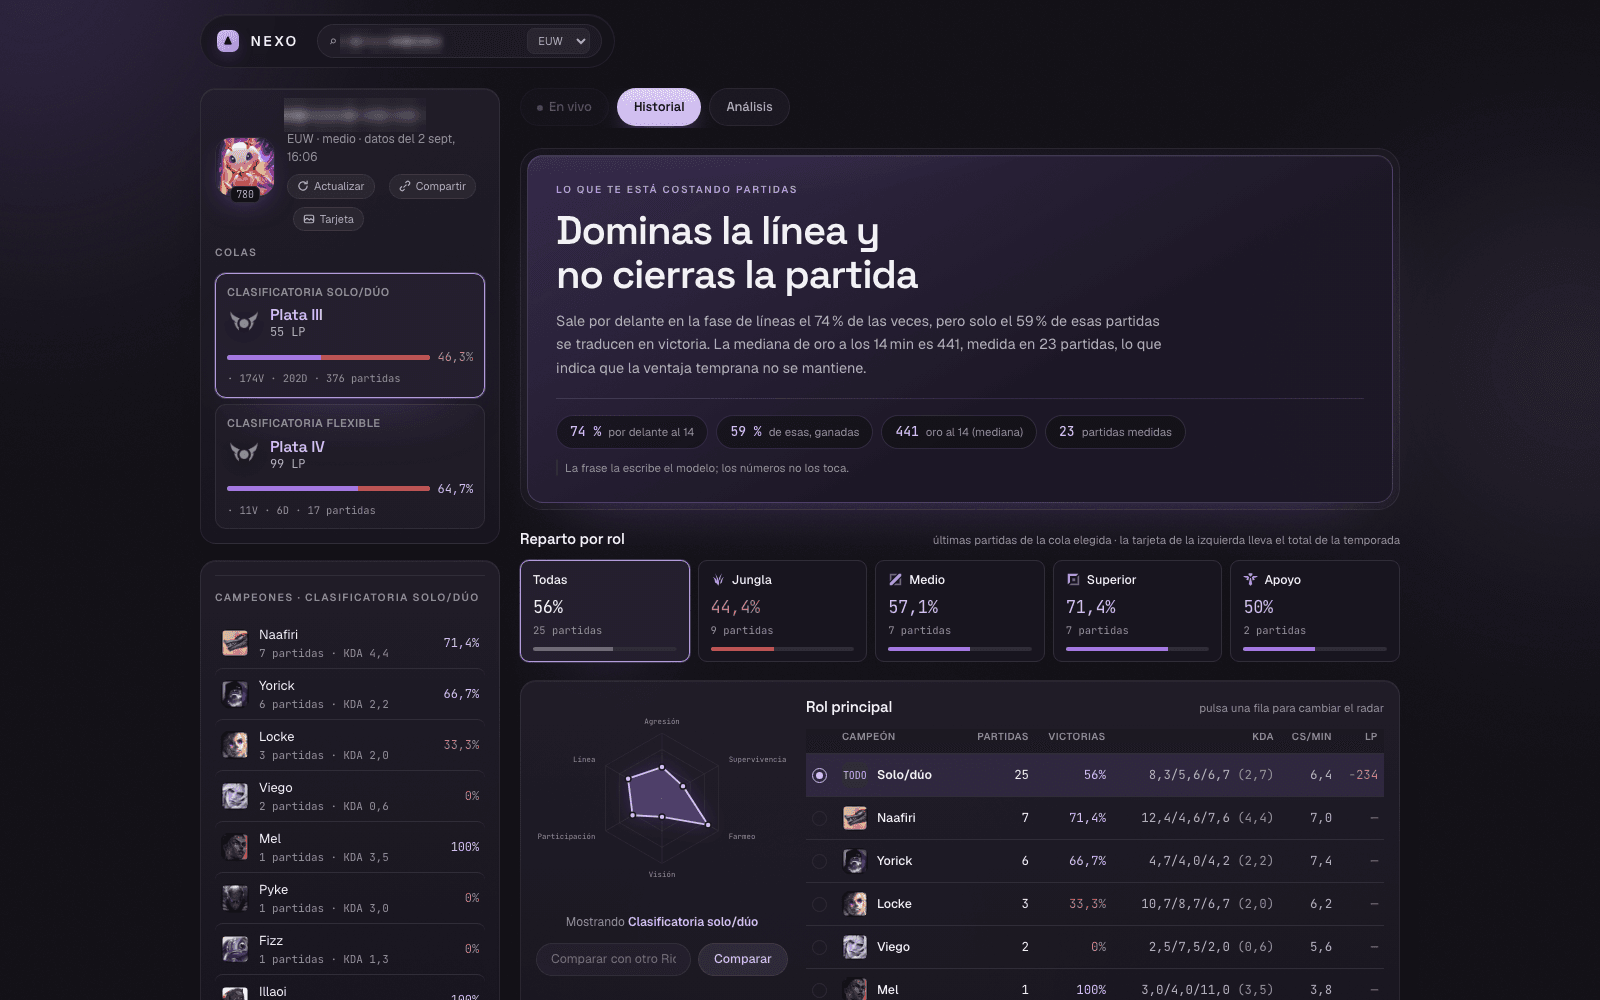Click Viego champion icon in Campeones list
Image resolution: width=1600 pixels, height=1000 pixels.
(235, 796)
